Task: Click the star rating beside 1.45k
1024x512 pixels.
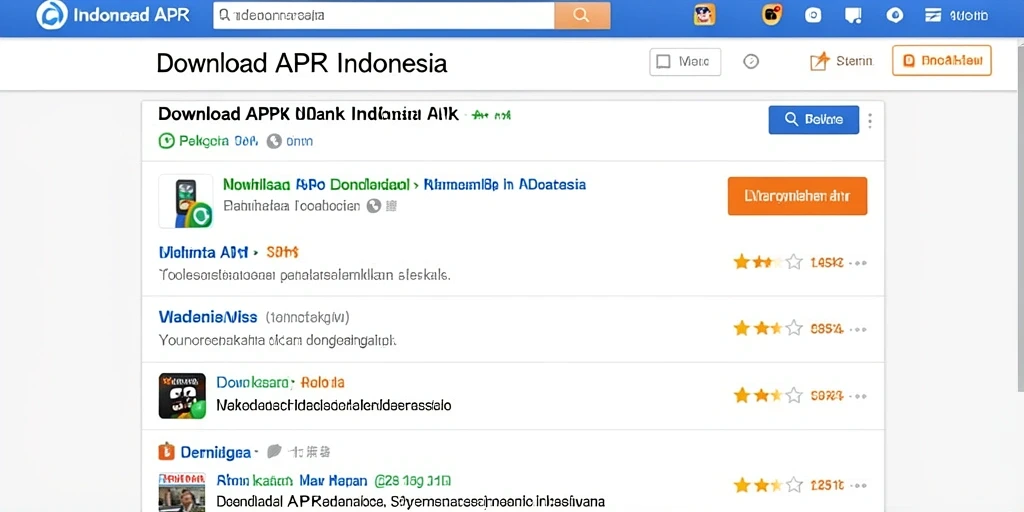Action: tap(767, 263)
